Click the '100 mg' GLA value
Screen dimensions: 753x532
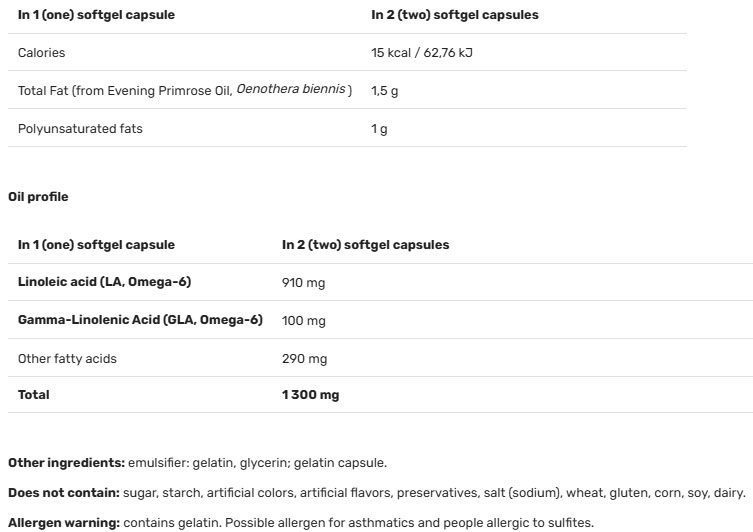[x=303, y=321]
